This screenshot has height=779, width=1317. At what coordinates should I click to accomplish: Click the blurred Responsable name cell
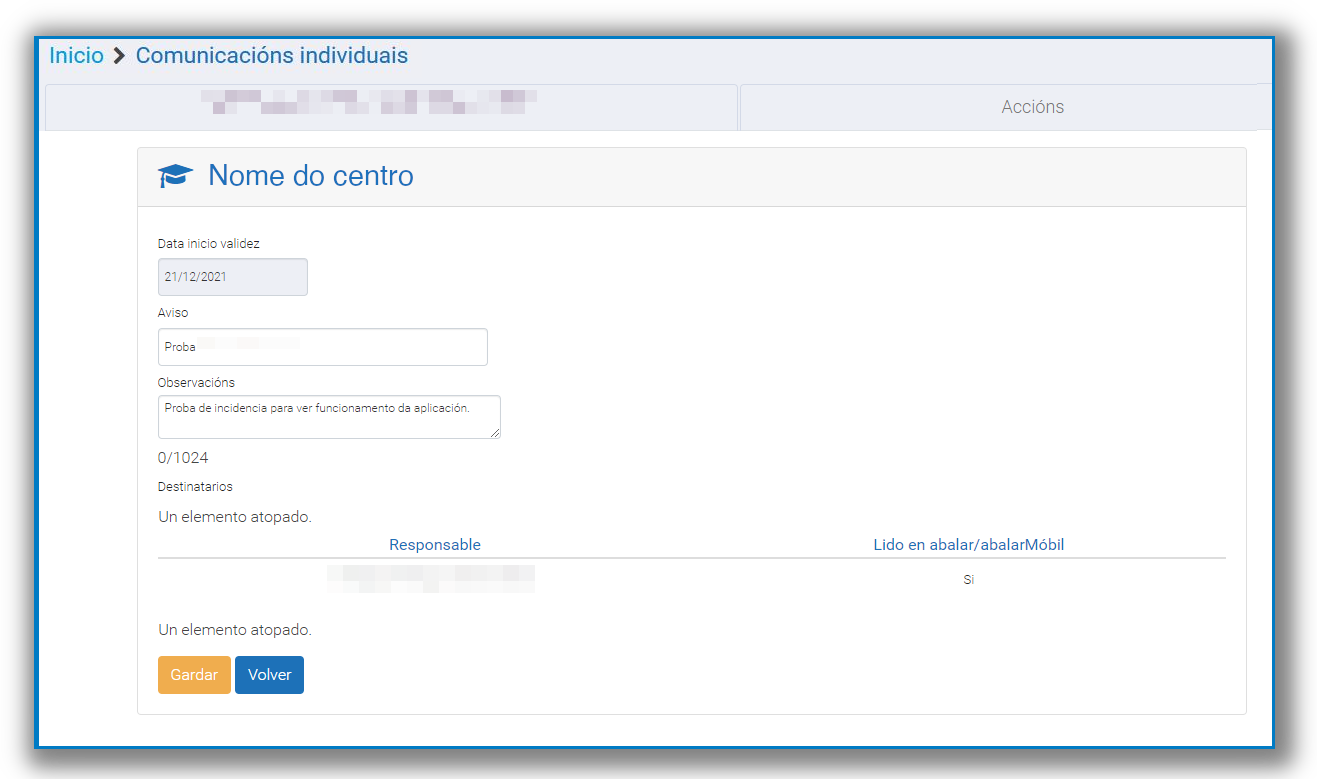tap(431, 579)
